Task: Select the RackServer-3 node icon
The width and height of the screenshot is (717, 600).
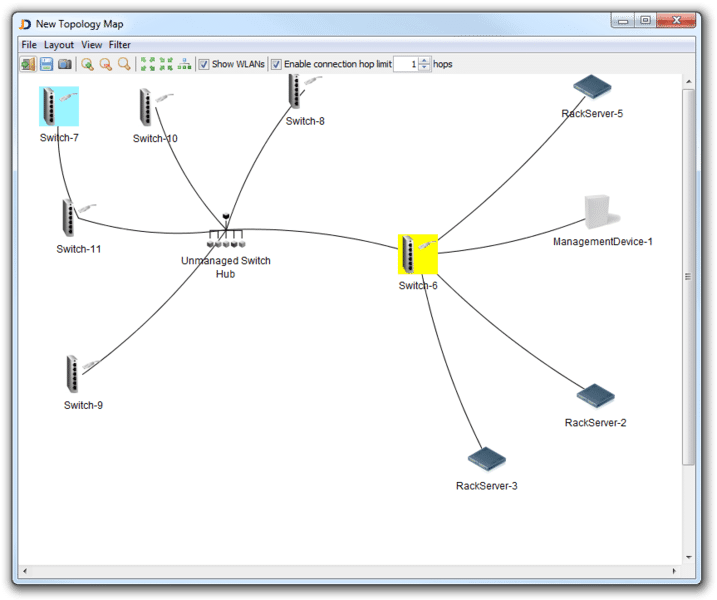Action: 487,459
